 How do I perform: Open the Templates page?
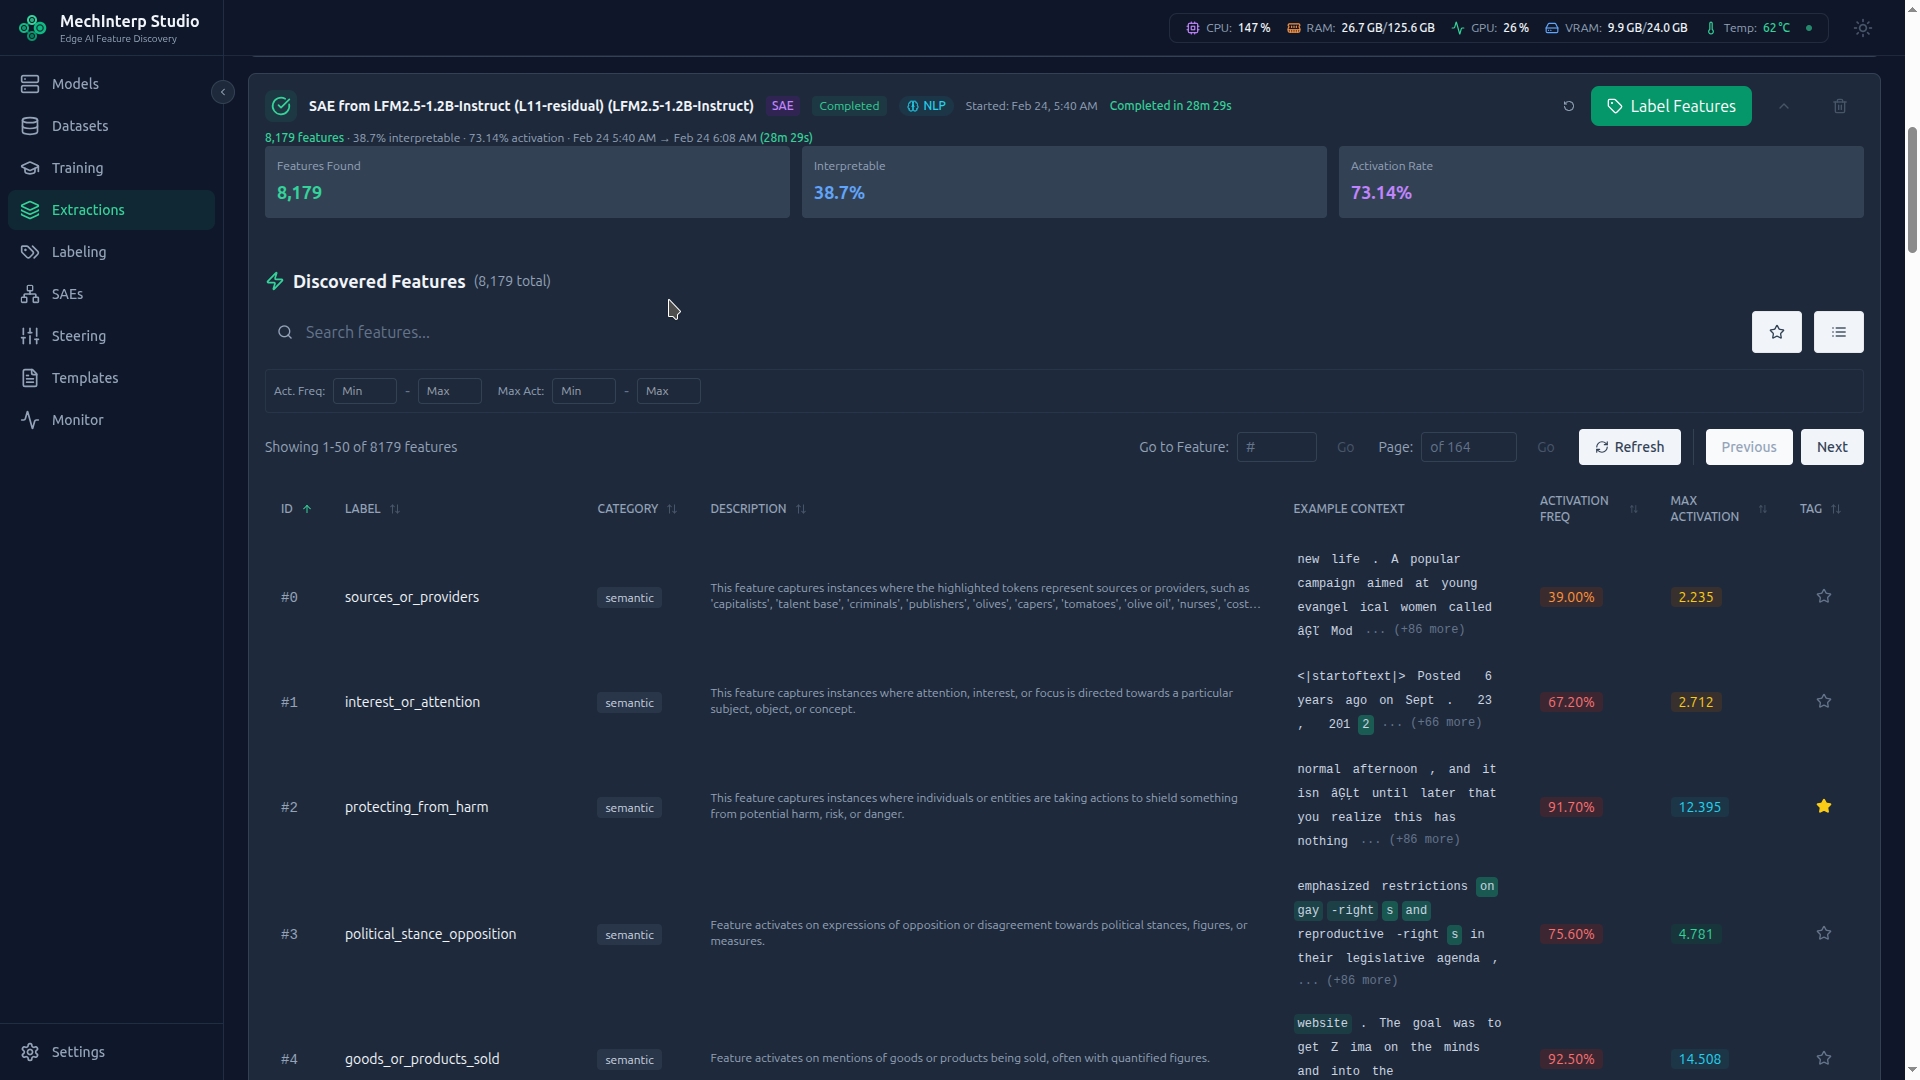[x=111, y=378]
